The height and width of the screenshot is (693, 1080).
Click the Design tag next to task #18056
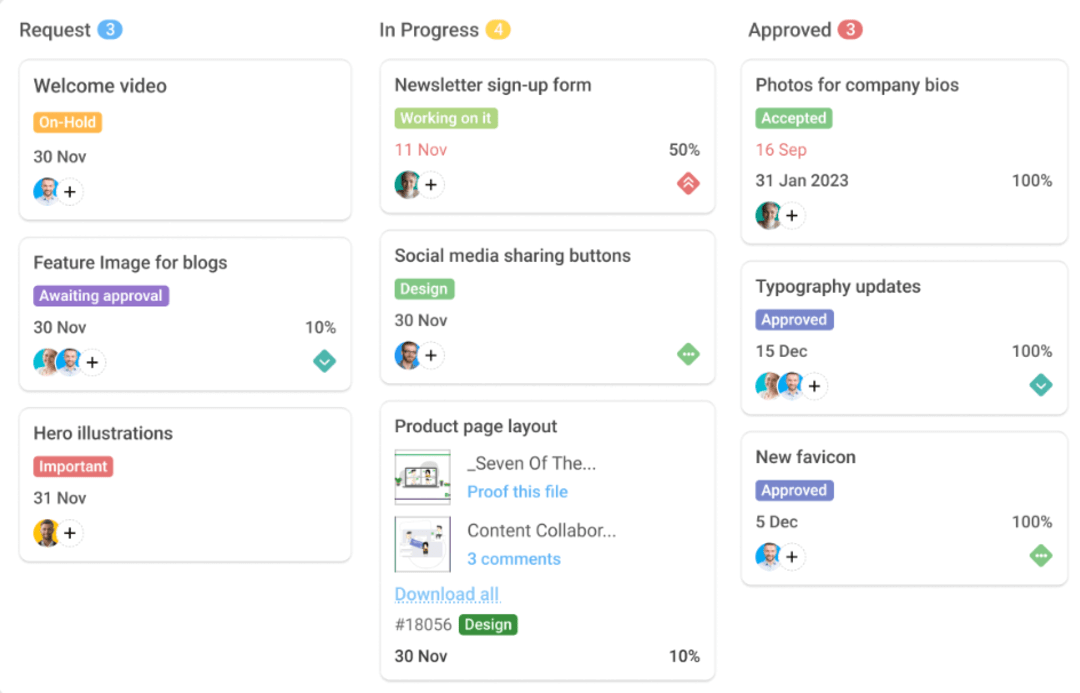coord(488,624)
